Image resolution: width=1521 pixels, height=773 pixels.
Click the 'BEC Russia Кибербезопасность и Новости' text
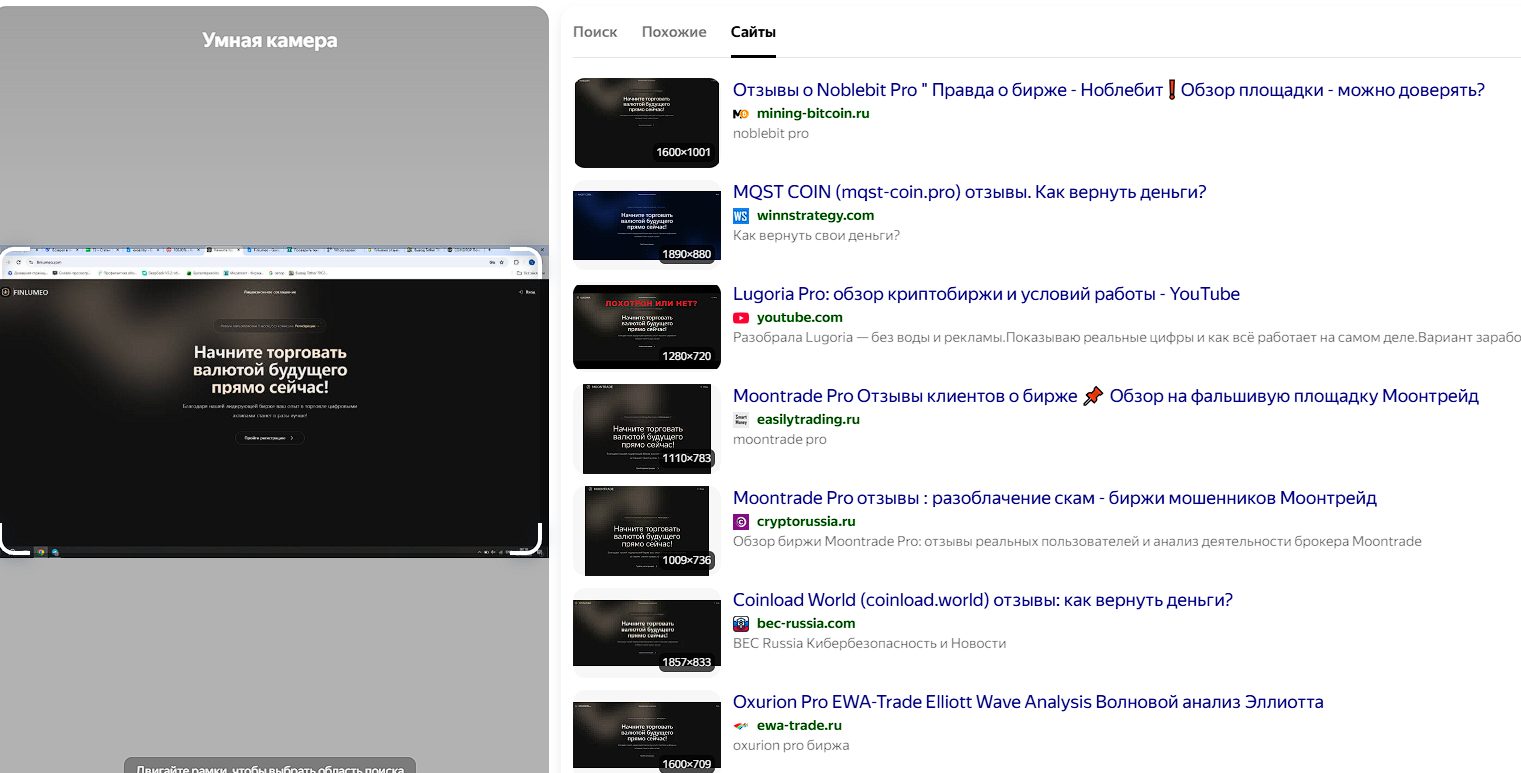869,644
